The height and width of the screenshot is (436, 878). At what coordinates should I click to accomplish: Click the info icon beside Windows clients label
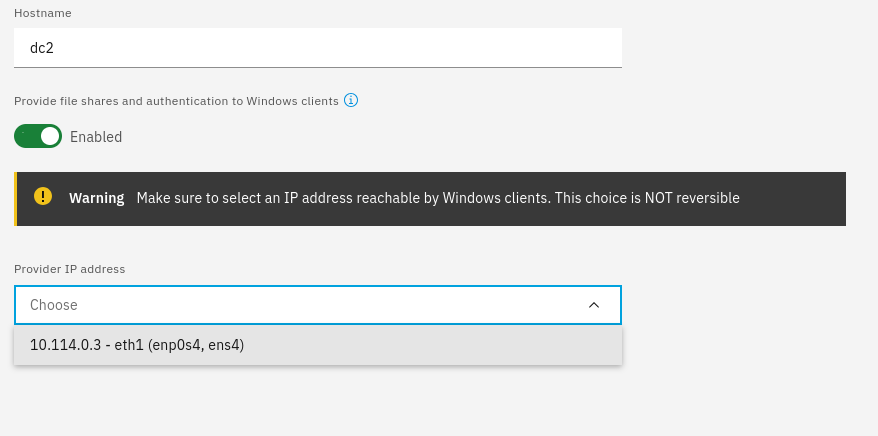(x=351, y=100)
